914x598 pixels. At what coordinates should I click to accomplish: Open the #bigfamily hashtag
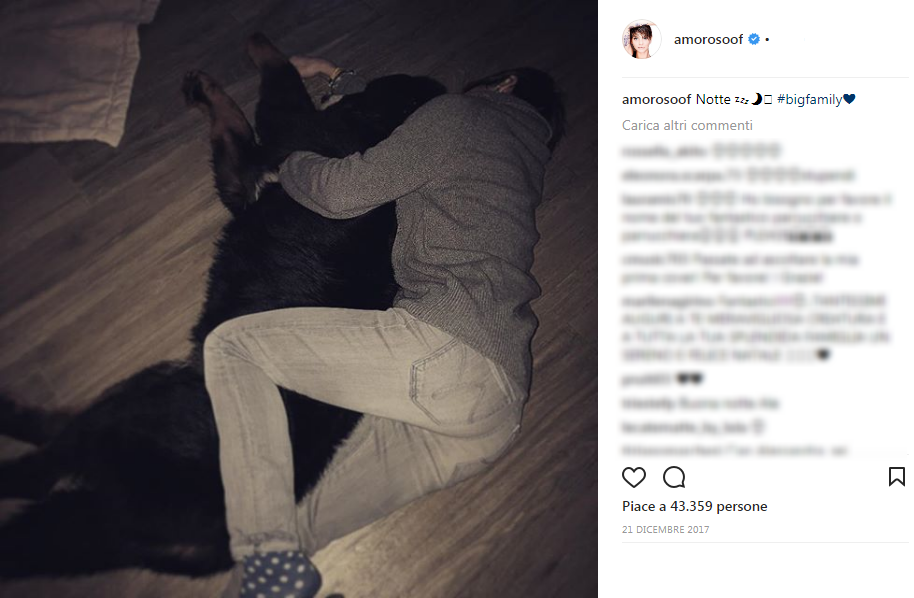pyautogui.click(x=809, y=100)
